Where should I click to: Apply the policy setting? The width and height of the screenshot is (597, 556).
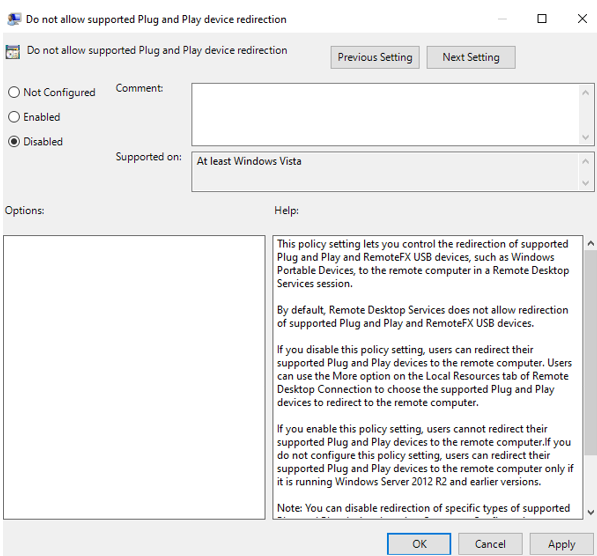pos(562,544)
